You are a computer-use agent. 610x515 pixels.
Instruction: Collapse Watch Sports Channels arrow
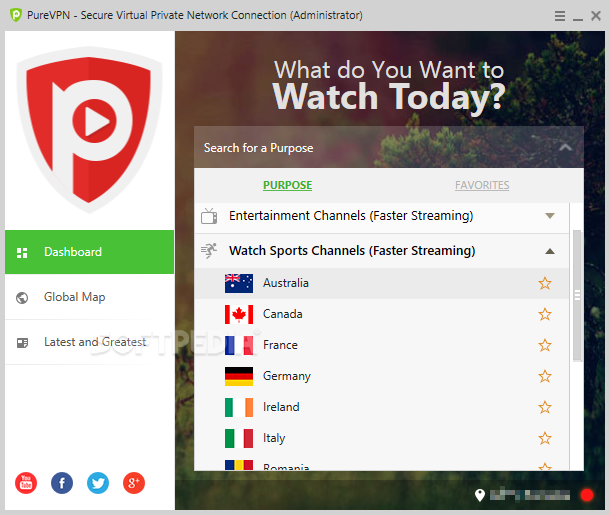tap(550, 251)
